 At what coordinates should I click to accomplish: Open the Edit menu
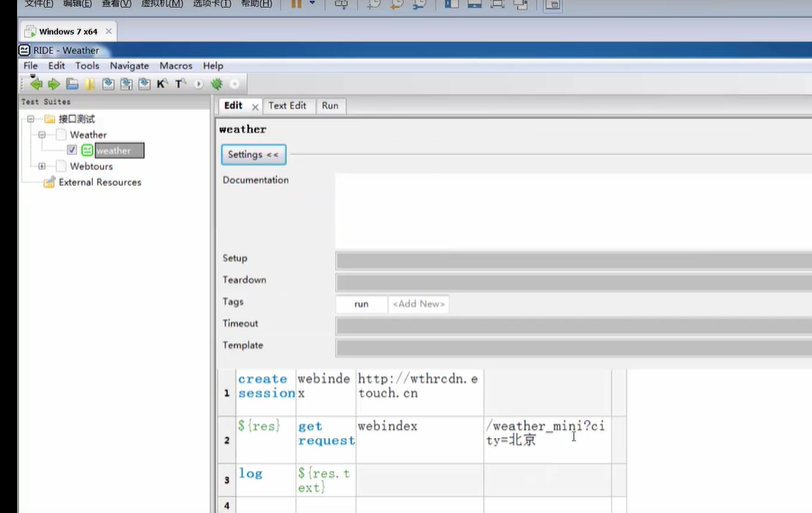click(56, 66)
